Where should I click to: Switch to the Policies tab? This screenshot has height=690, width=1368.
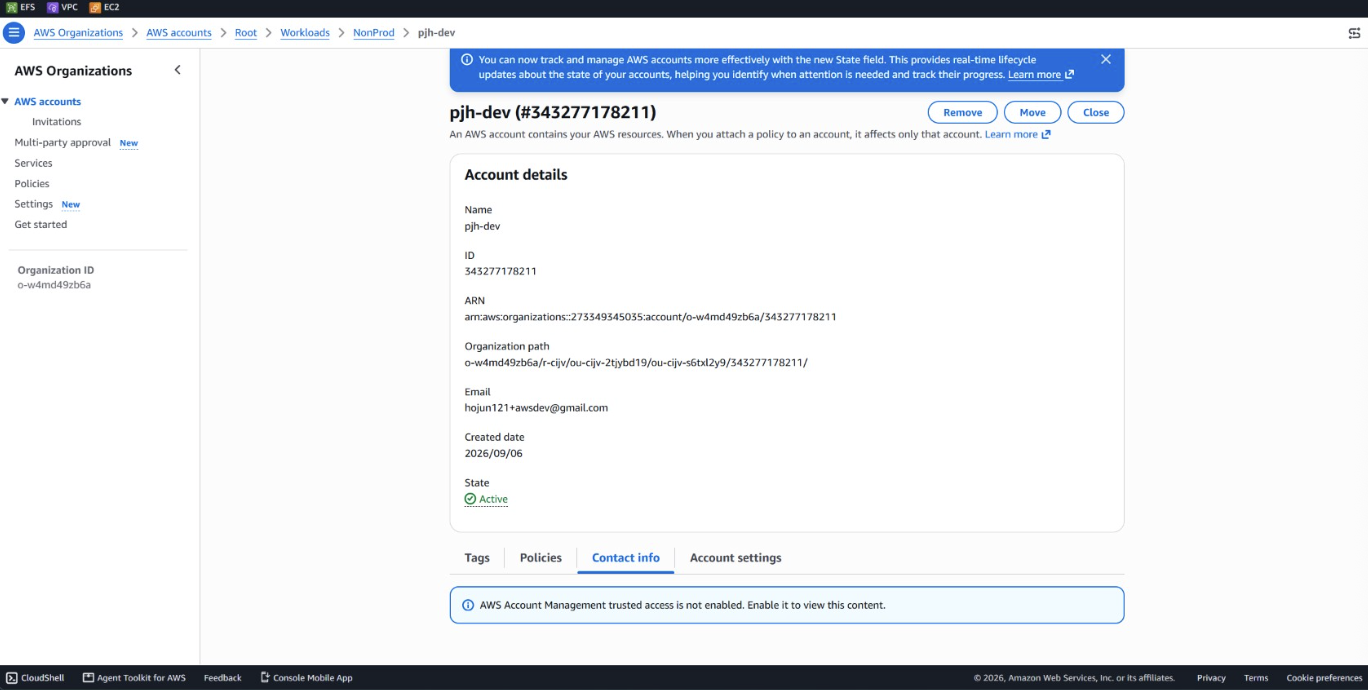541,558
